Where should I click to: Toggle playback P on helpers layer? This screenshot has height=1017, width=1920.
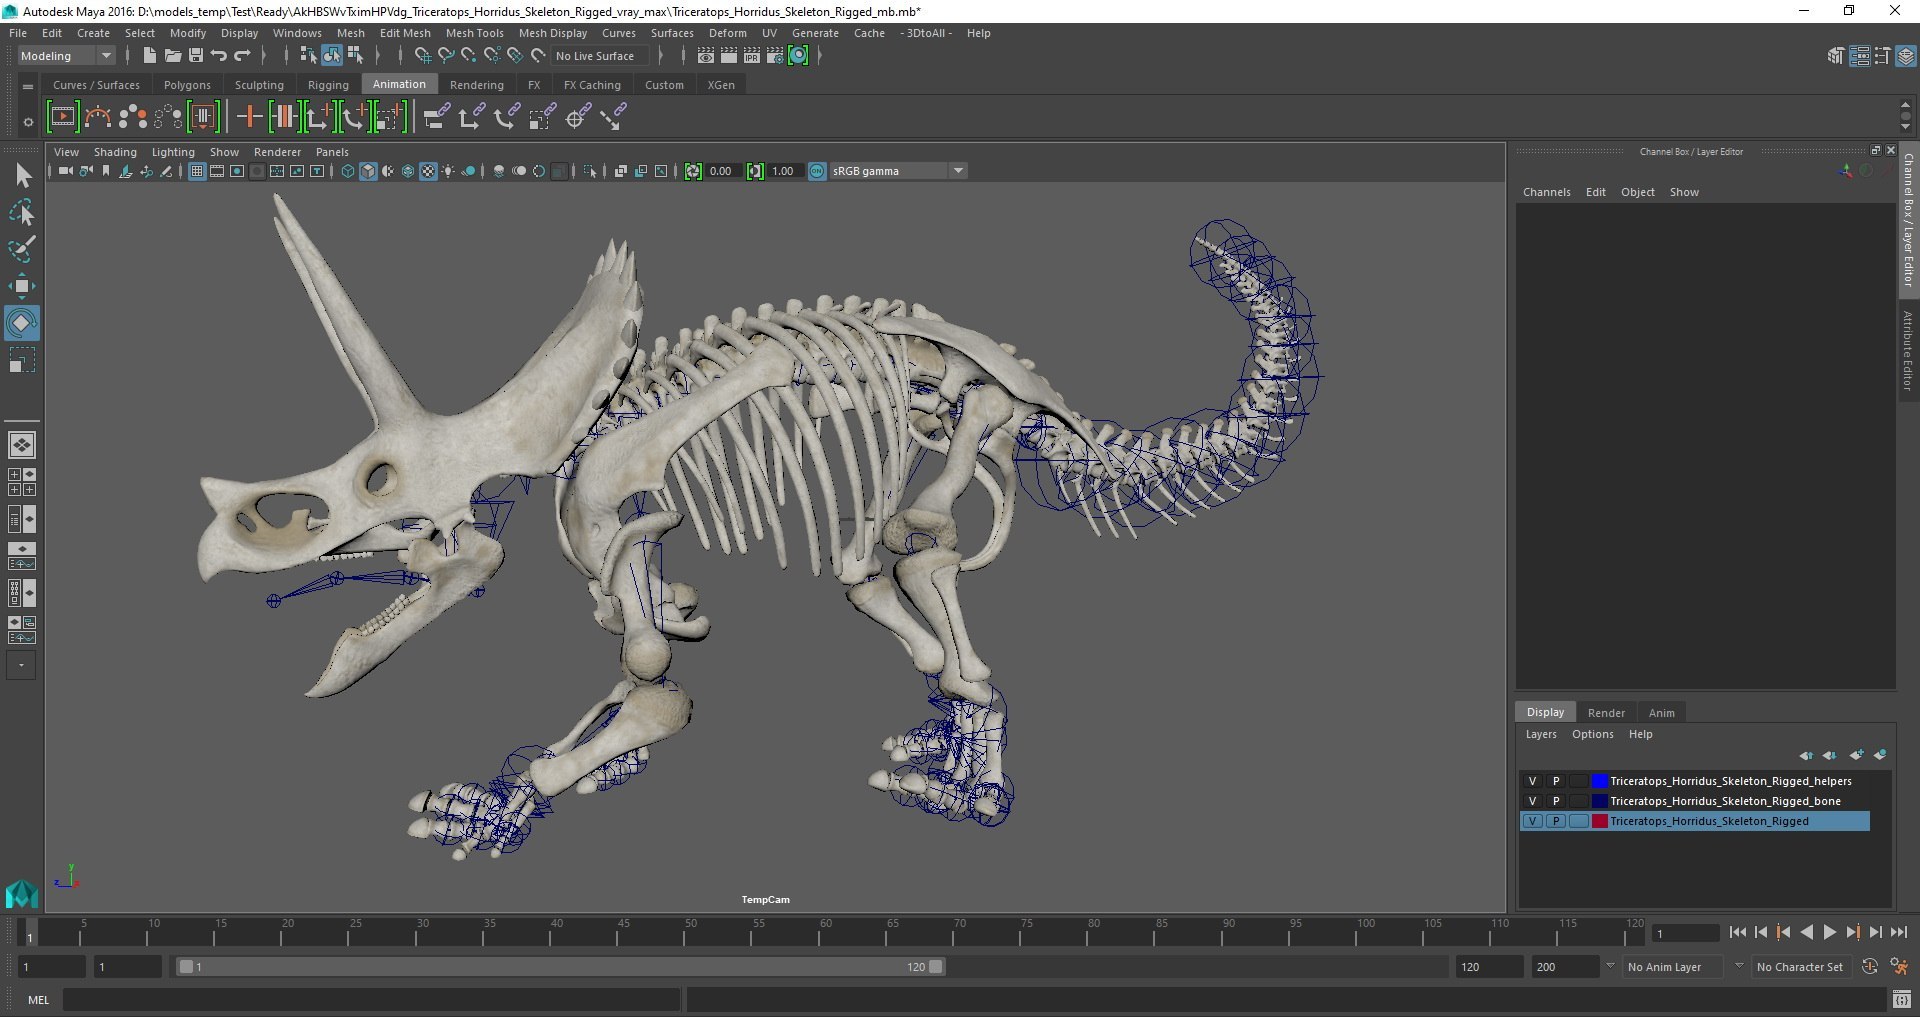coord(1556,781)
